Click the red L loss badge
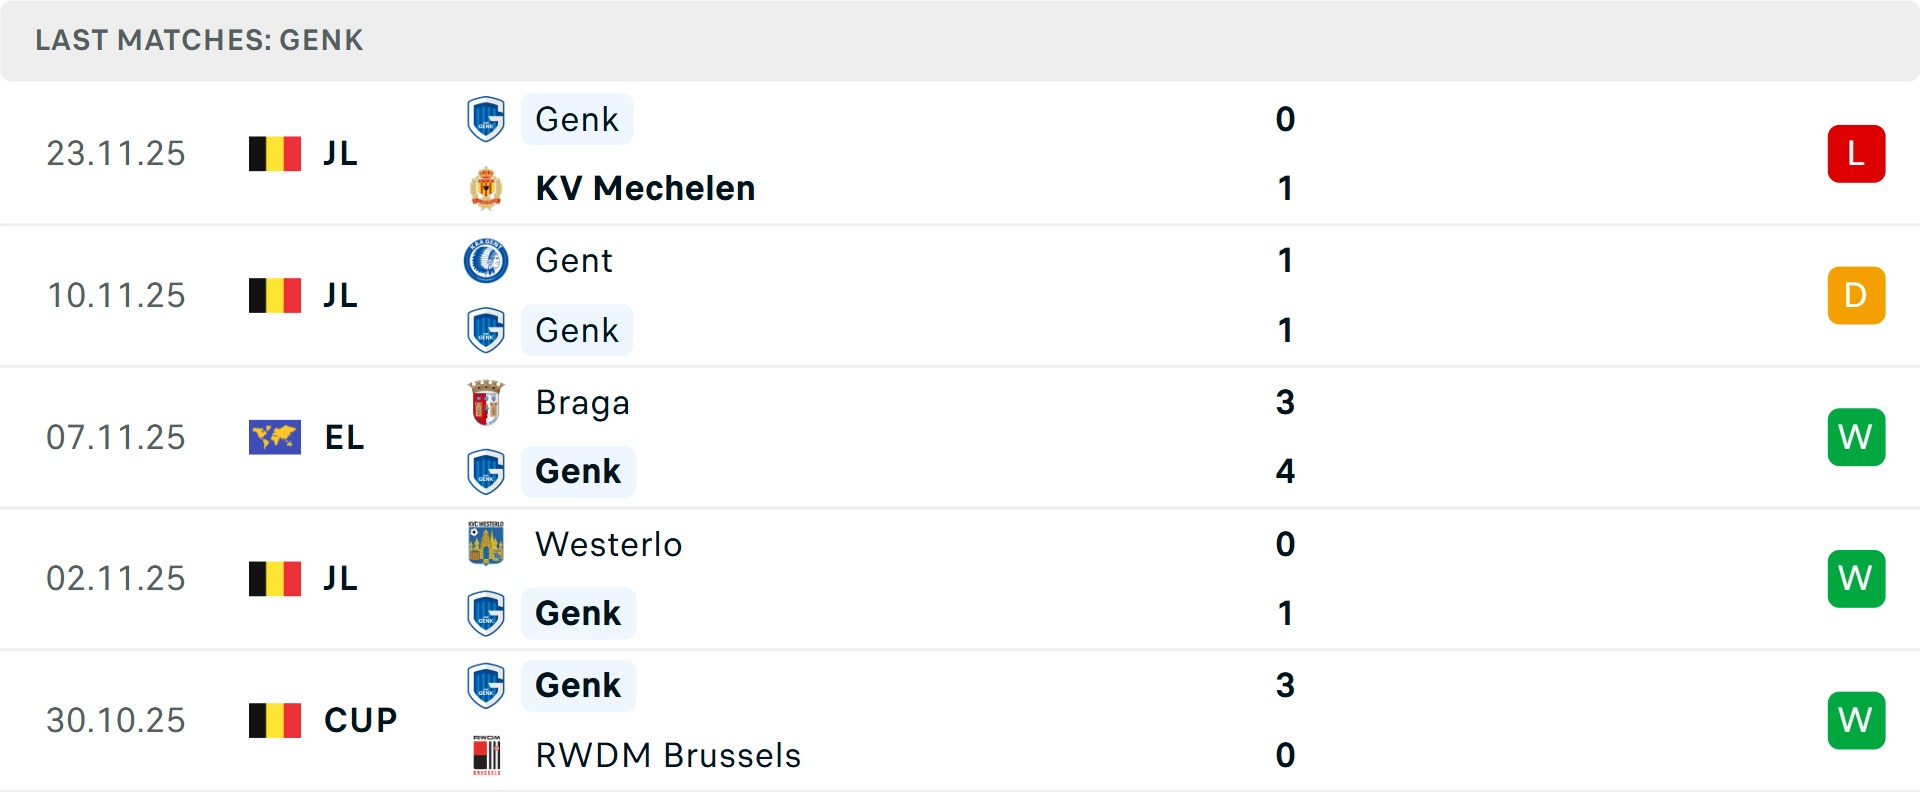Image resolution: width=1920 pixels, height=792 pixels. (x=1856, y=154)
